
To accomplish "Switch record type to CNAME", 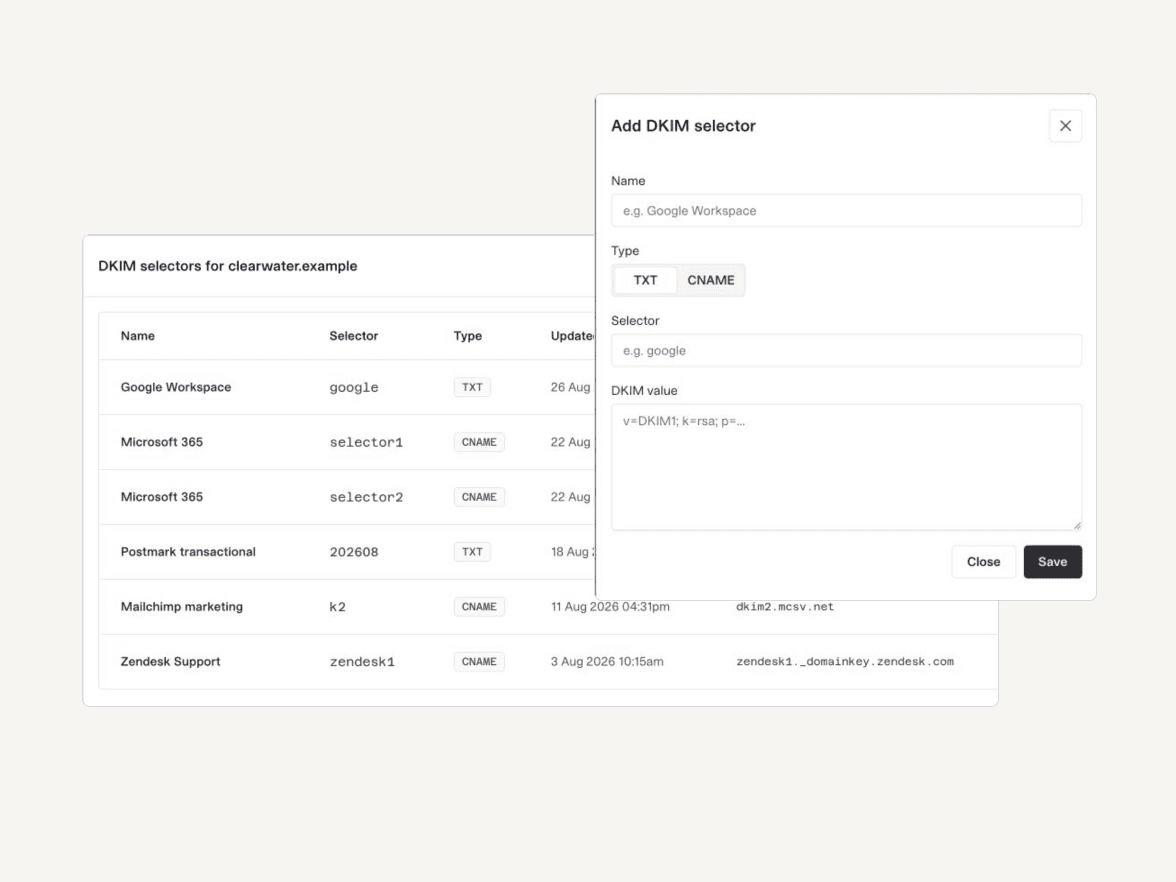I will tap(710, 280).
